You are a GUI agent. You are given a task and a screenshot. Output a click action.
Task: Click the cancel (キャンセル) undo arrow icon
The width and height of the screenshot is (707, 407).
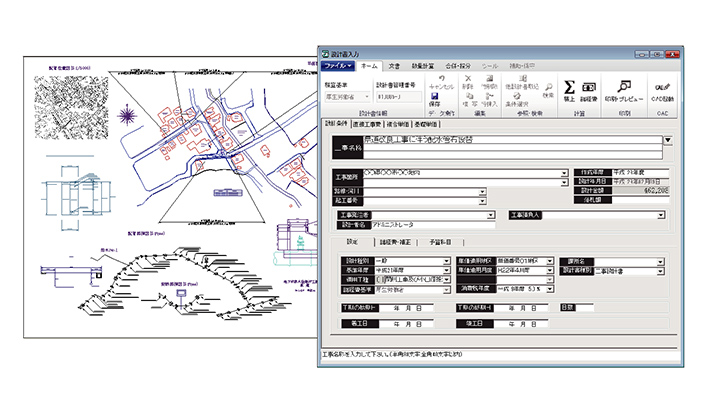[441, 78]
